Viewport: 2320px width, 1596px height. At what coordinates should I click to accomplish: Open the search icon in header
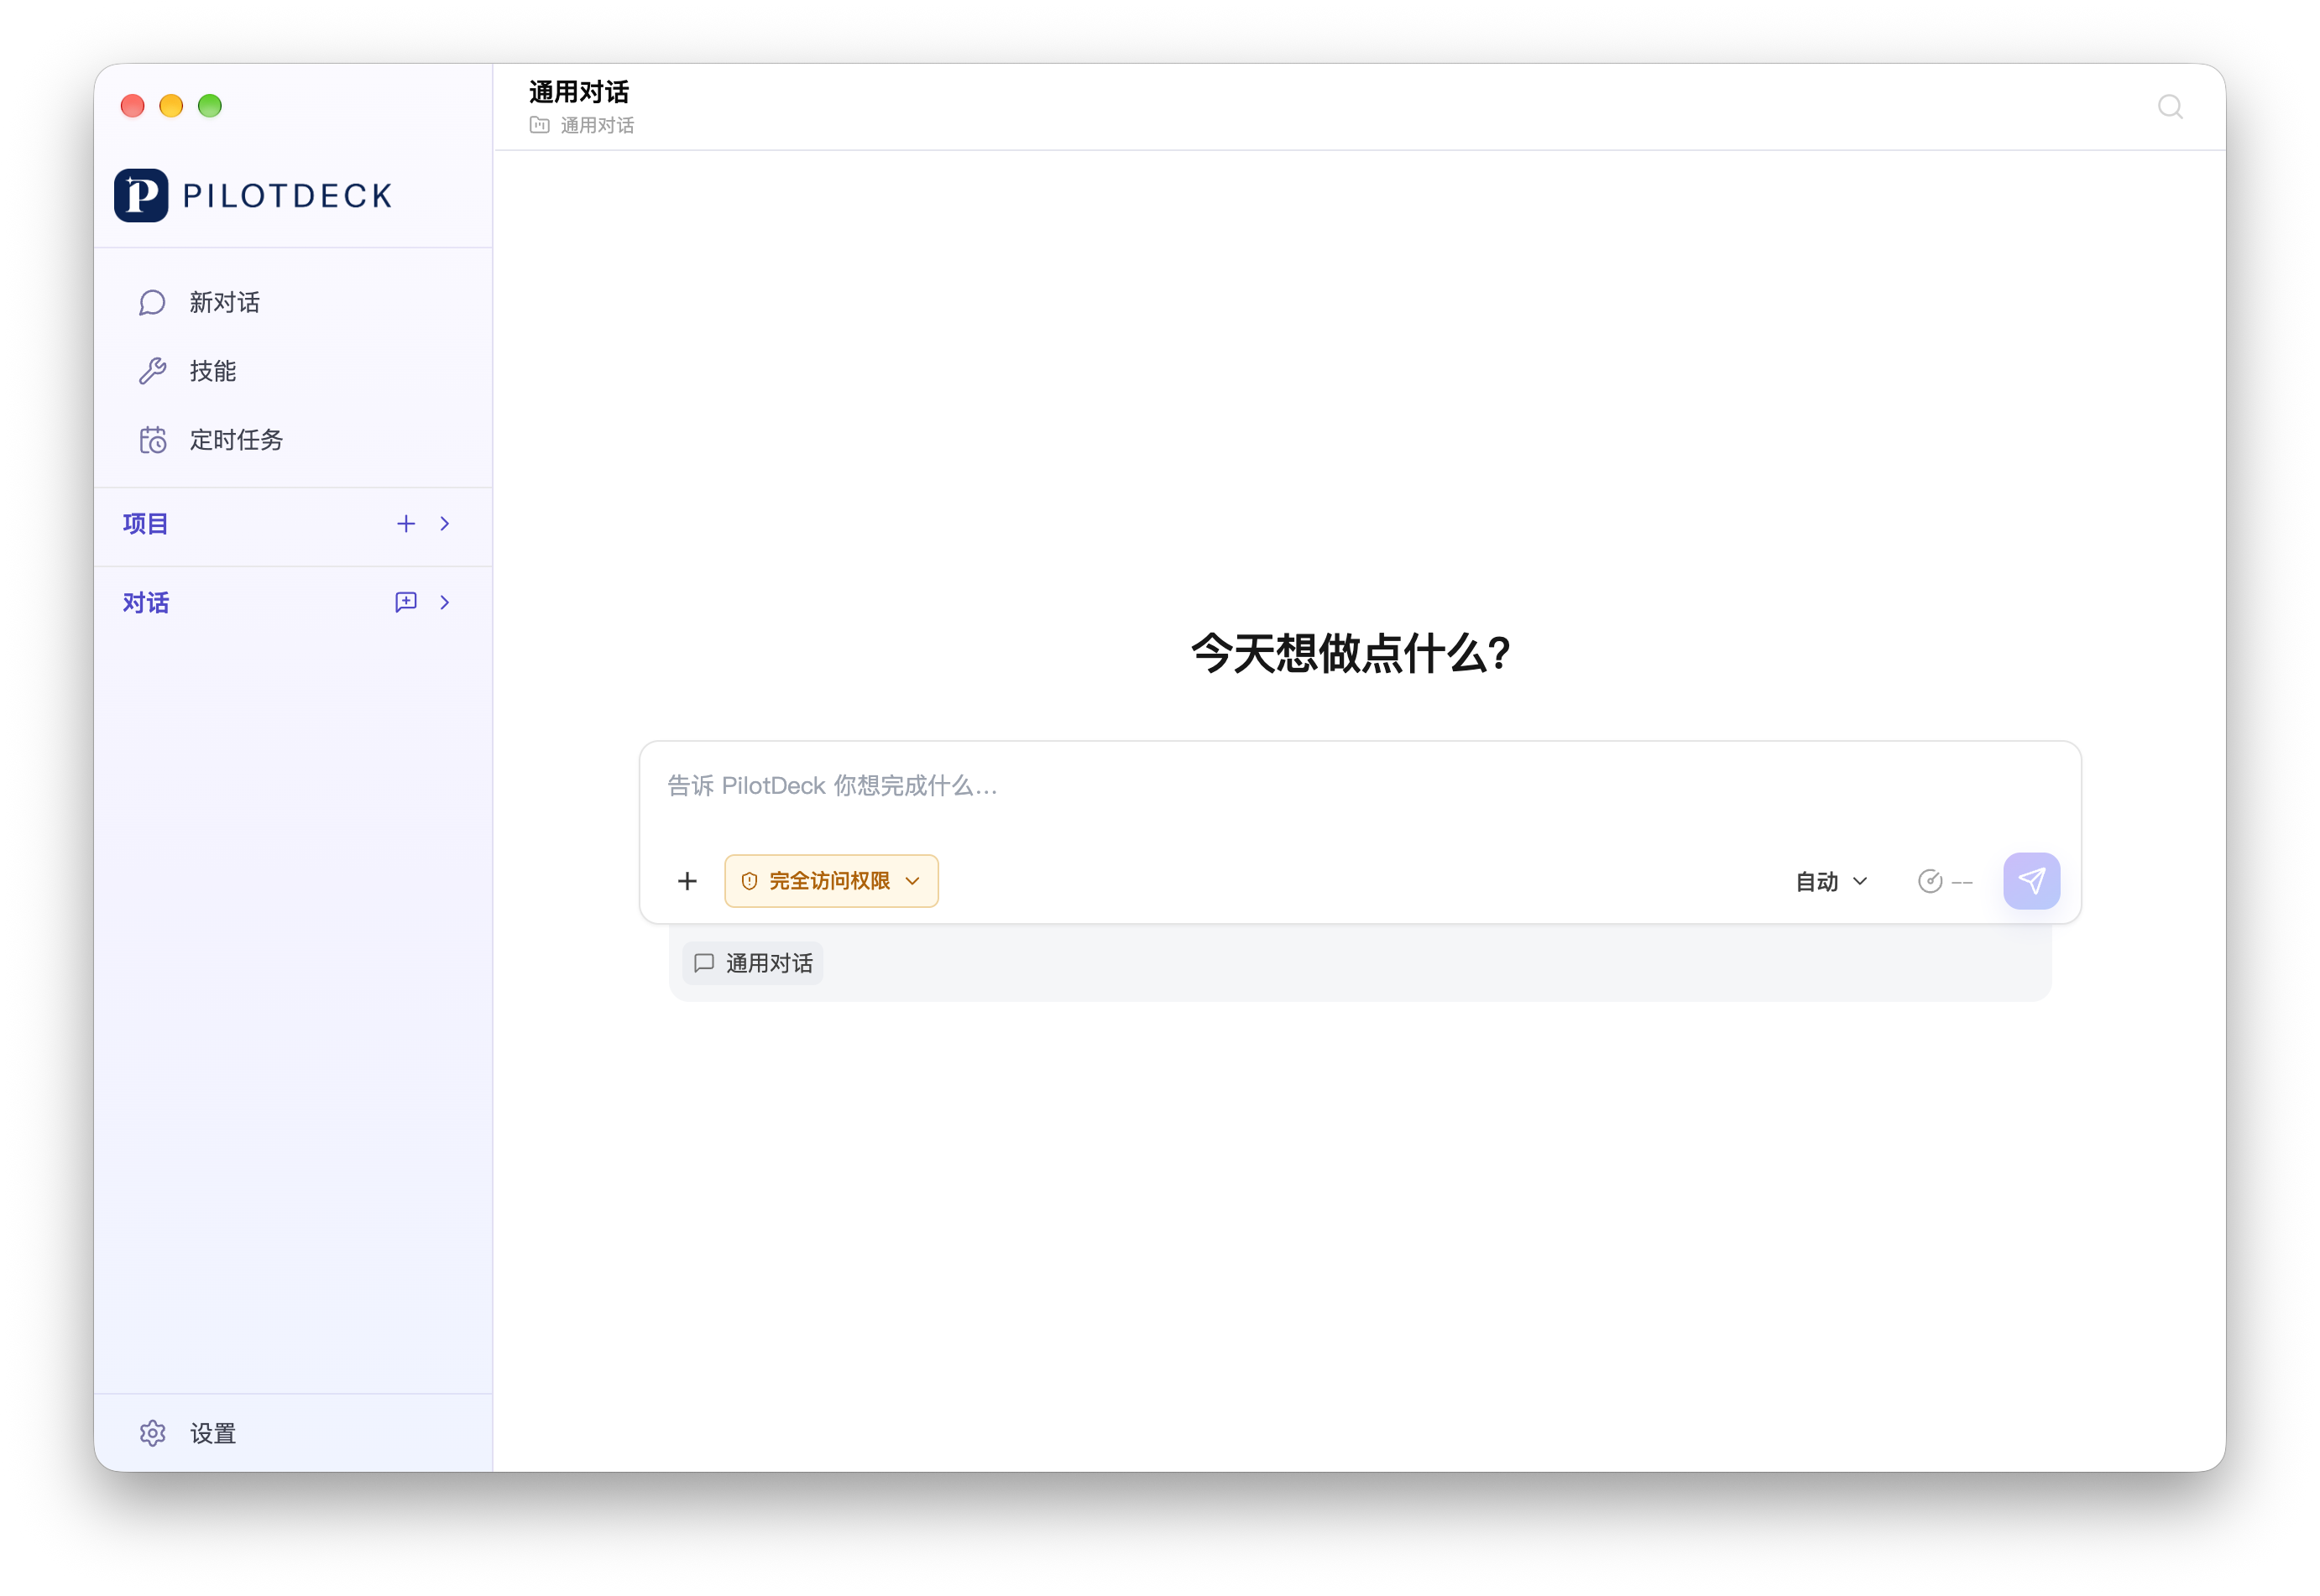click(x=2169, y=106)
